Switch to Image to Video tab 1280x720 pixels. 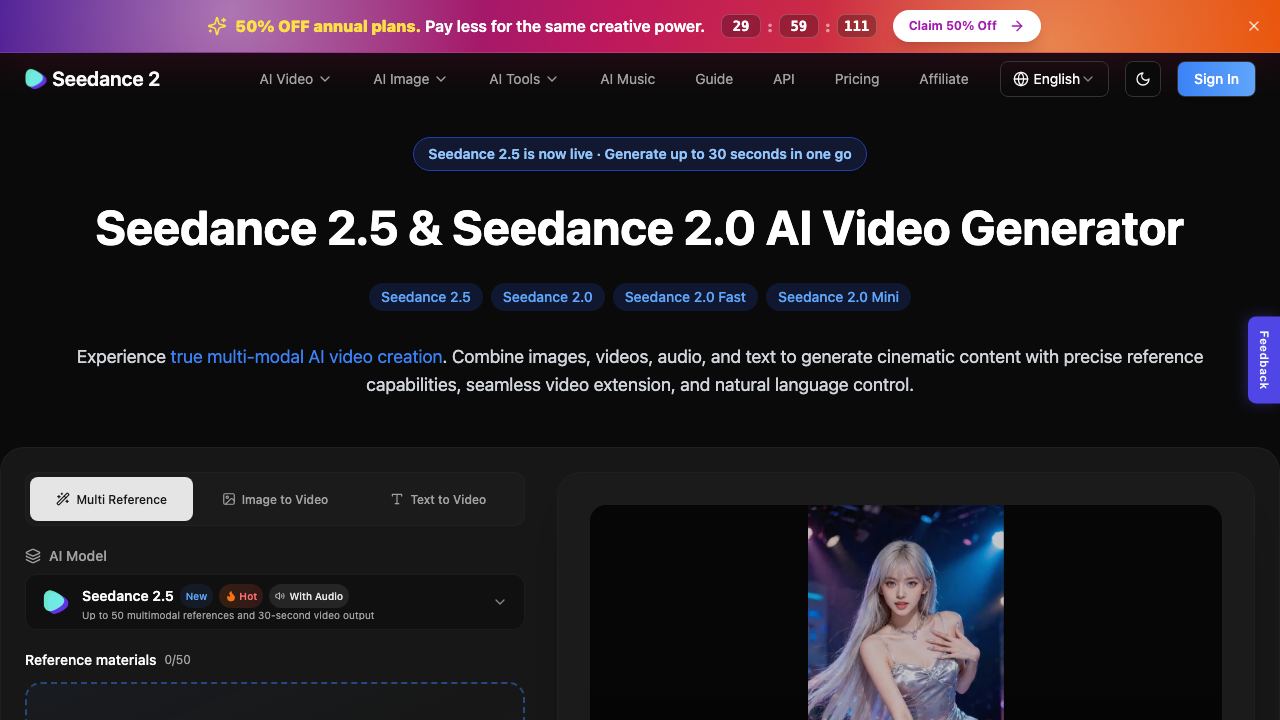pos(275,499)
